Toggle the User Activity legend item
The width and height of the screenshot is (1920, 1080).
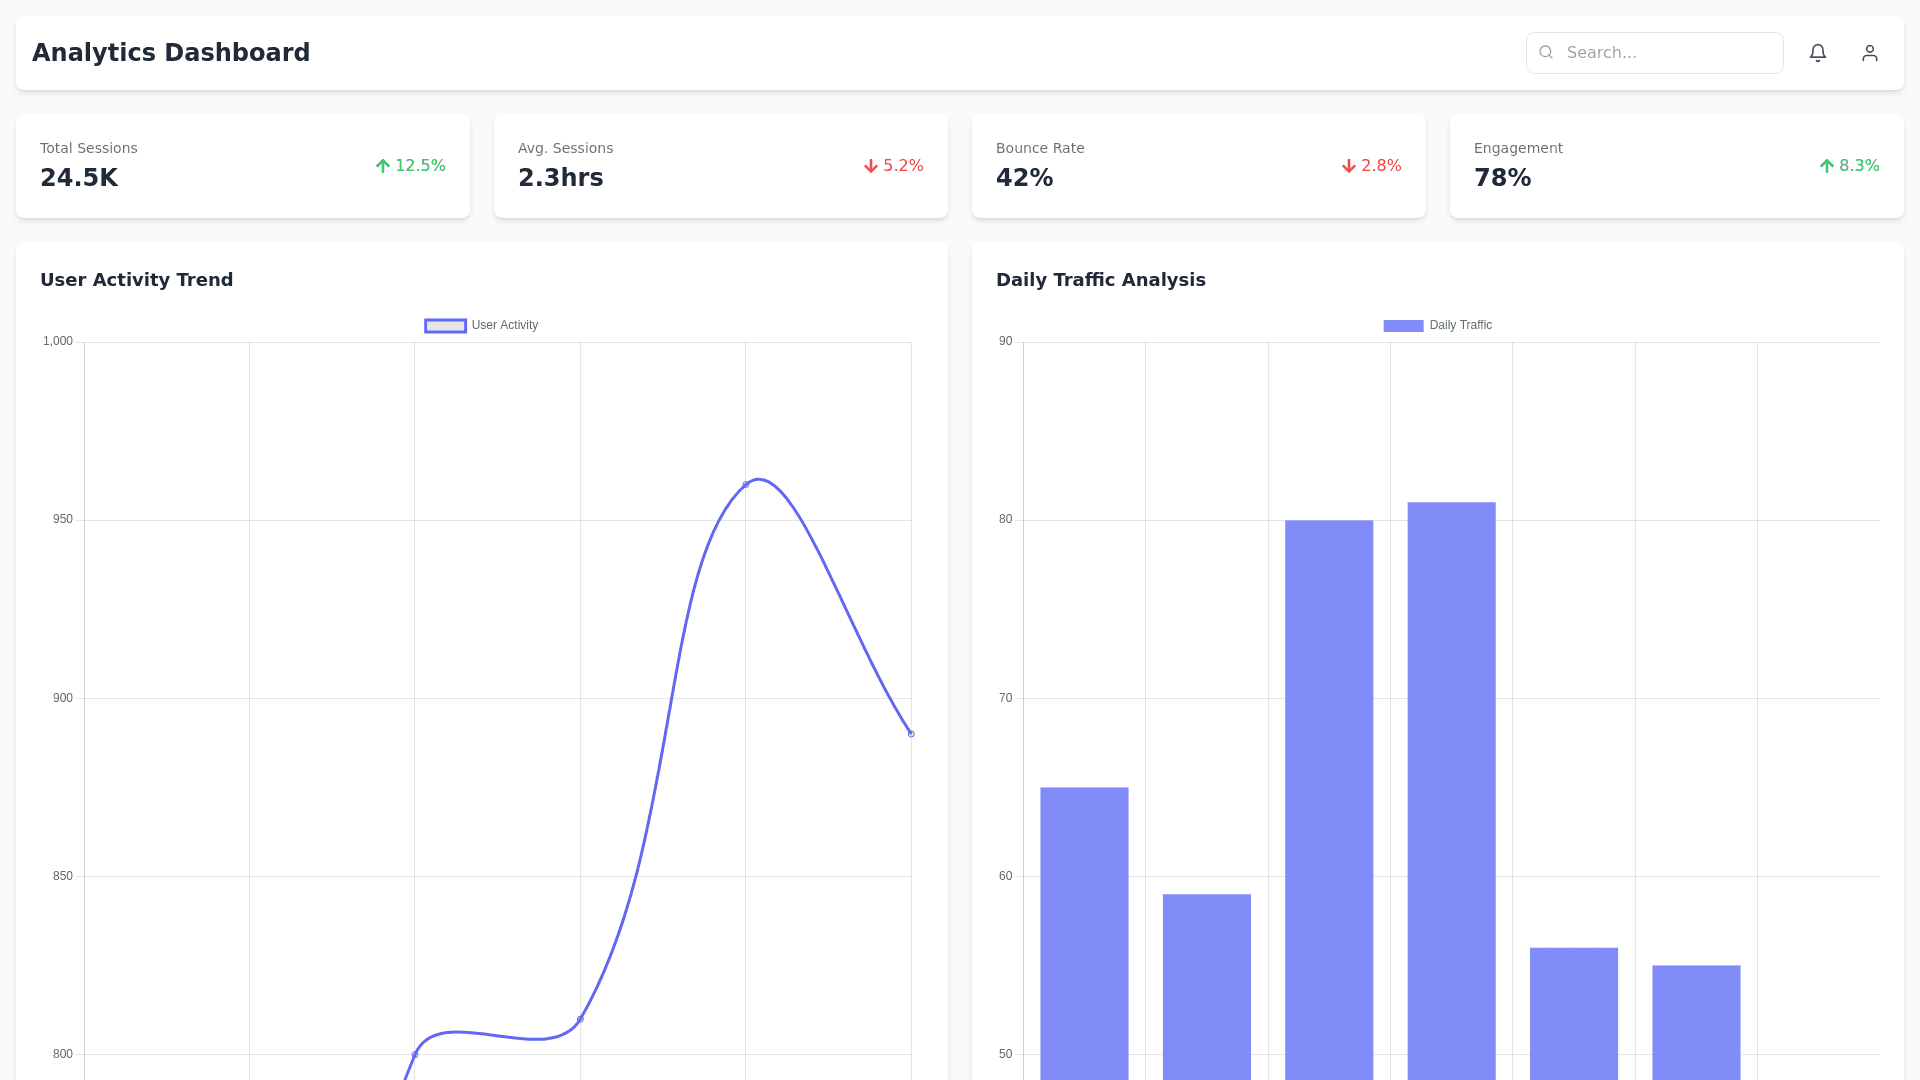pos(504,325)
